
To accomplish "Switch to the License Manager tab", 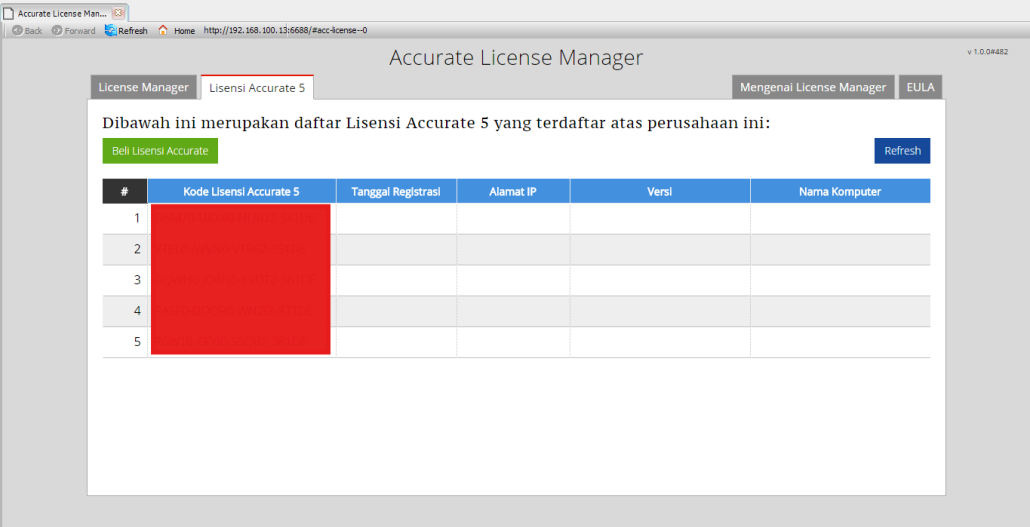I will point(143,88).
